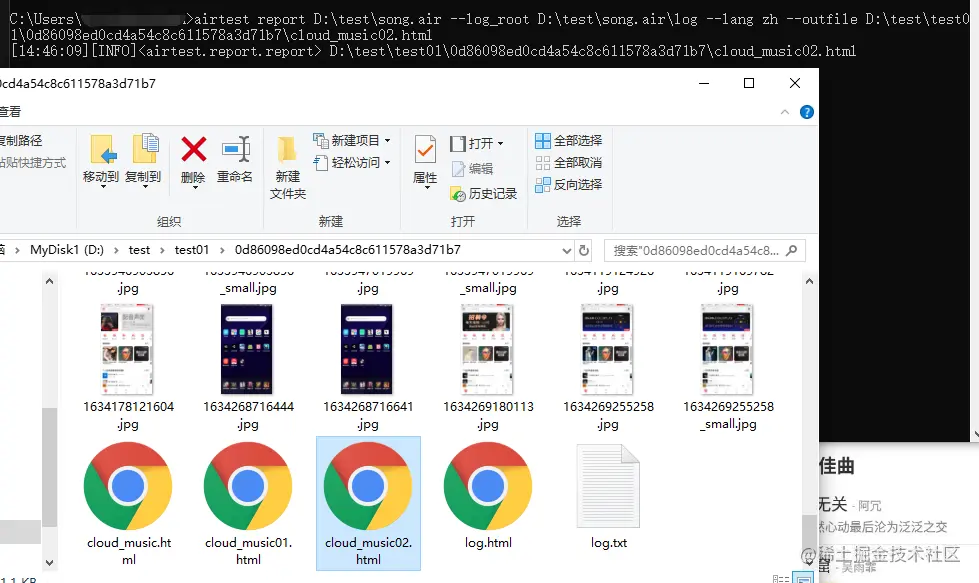Select the 1634269180113.jpg thumbnail
The image size is (979, 583).
488,349
